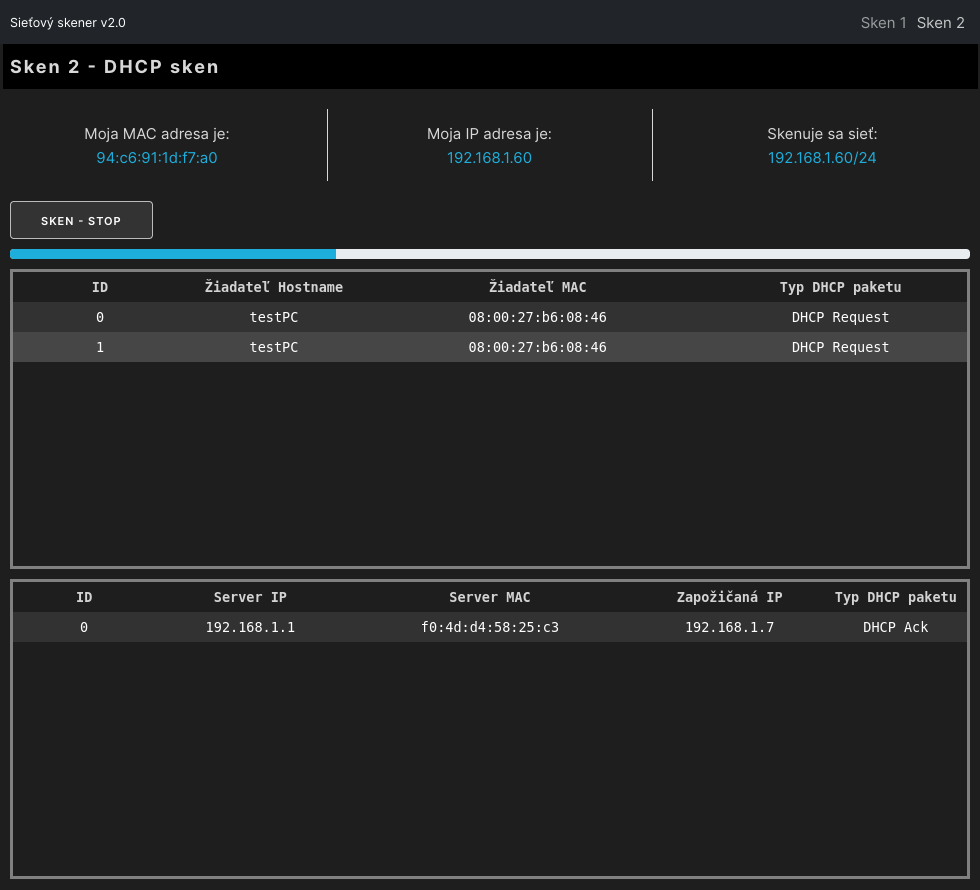This screenshot has height=890, width=980.
Task: Click the blue scan progress bar
Action: tap(173, 254)
